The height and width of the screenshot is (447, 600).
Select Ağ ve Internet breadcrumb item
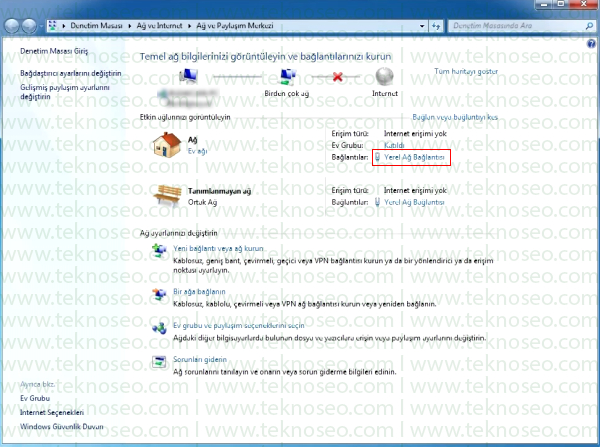159,26
